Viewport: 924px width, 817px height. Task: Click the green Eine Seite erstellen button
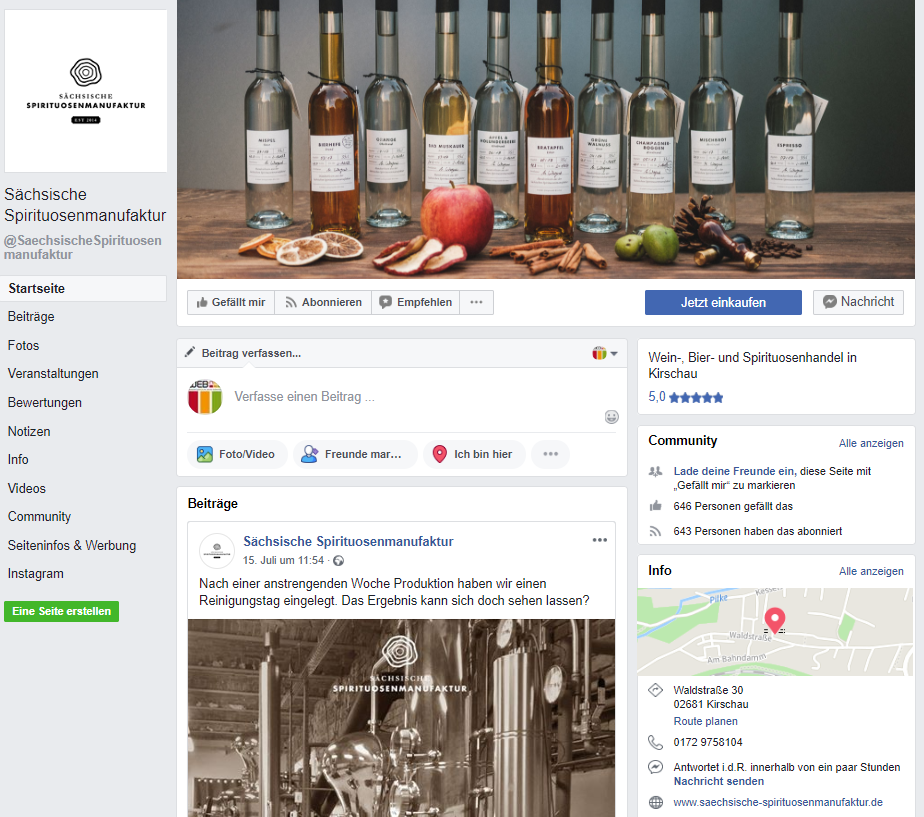[61, 611]
